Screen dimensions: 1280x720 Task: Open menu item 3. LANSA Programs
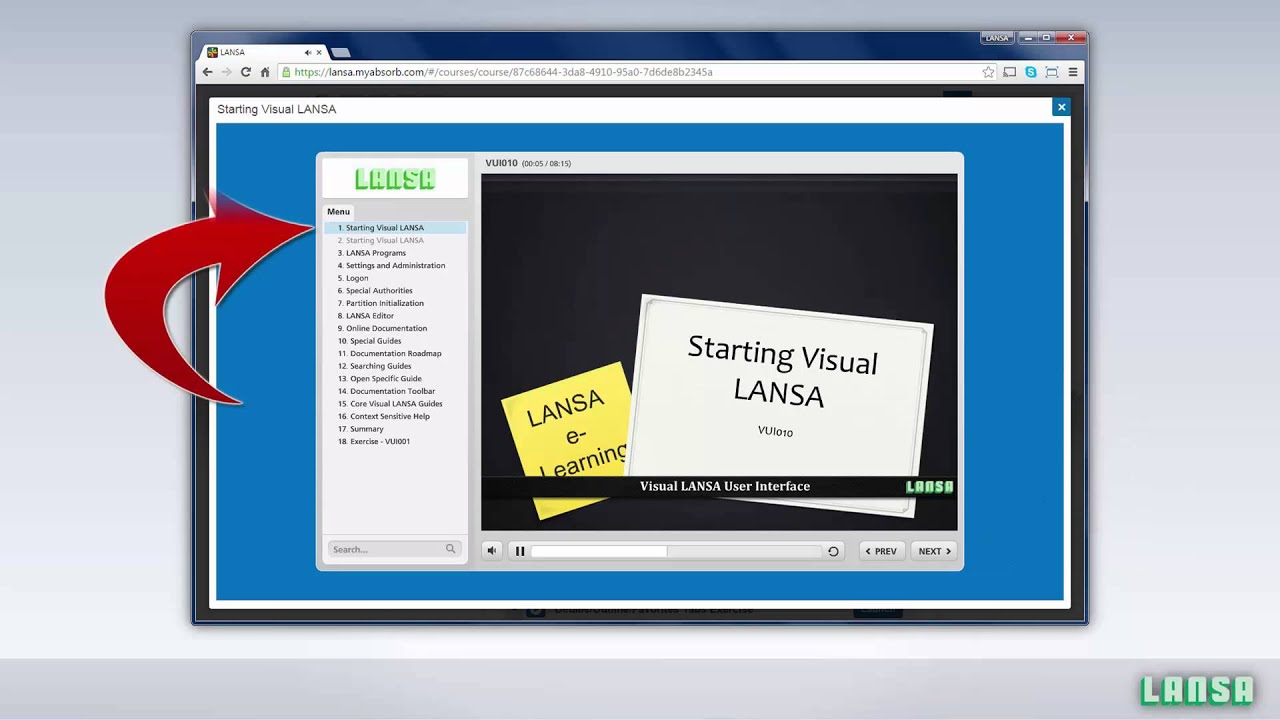[395, 253]
